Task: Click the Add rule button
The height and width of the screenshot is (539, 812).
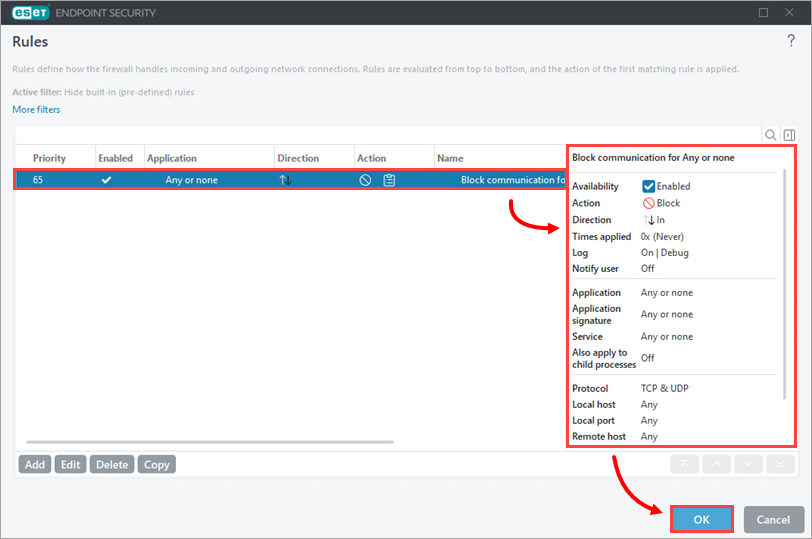Action: tap(34, 464)
